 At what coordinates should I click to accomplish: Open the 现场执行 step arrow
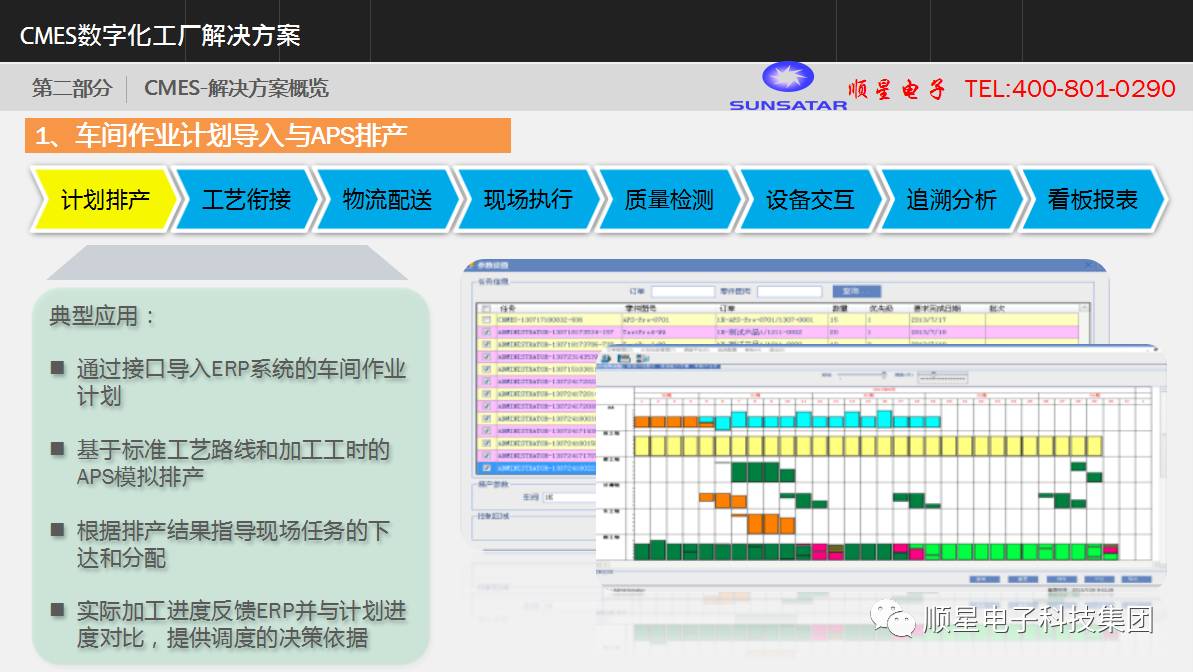[x=527, y=200]
